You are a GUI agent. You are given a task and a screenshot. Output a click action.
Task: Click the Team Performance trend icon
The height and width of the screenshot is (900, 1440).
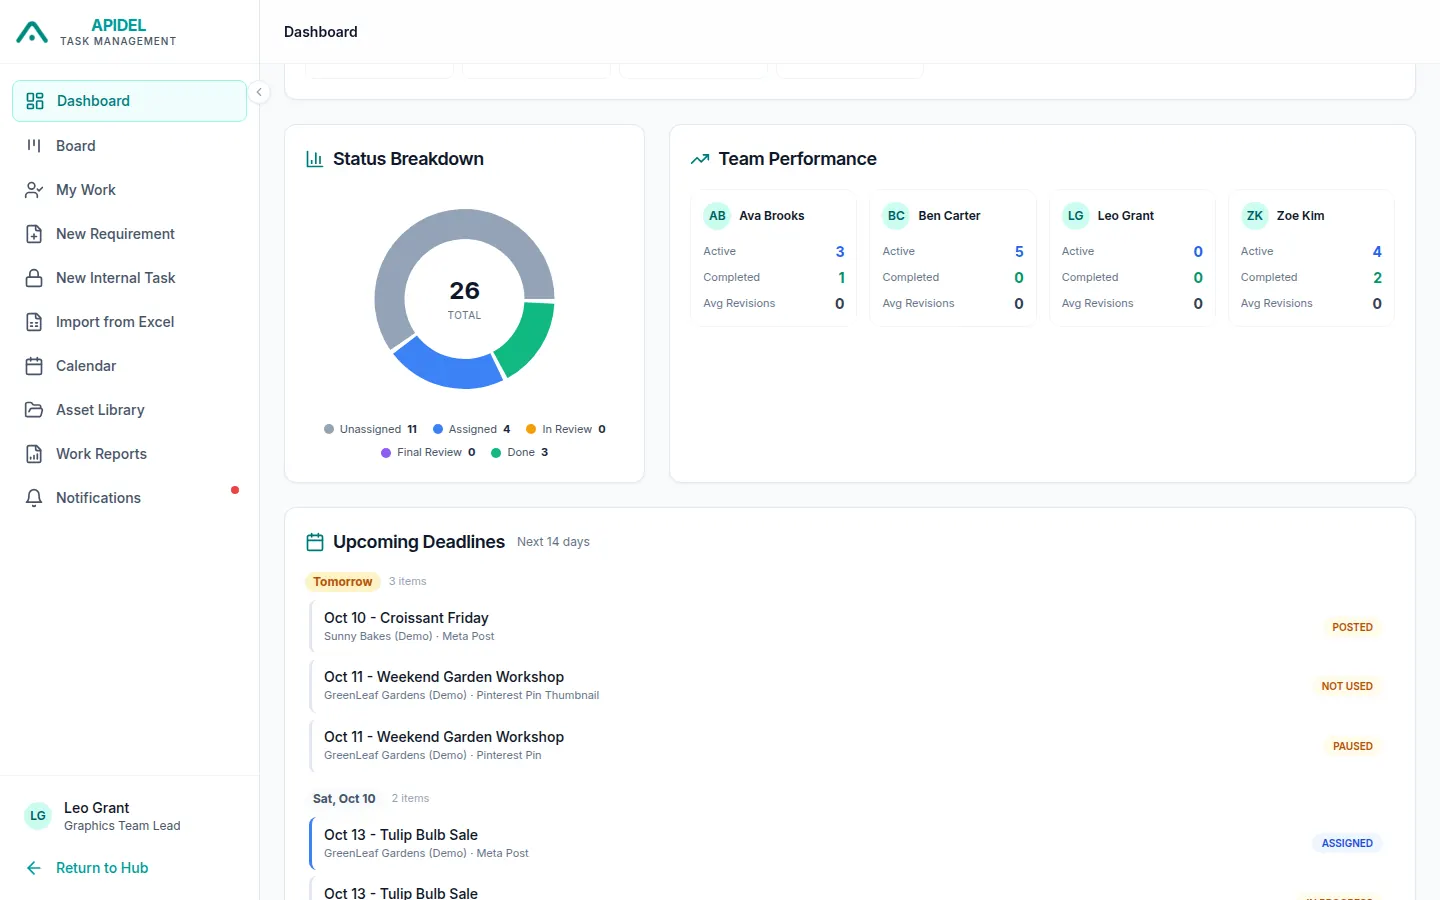point(700,159)
